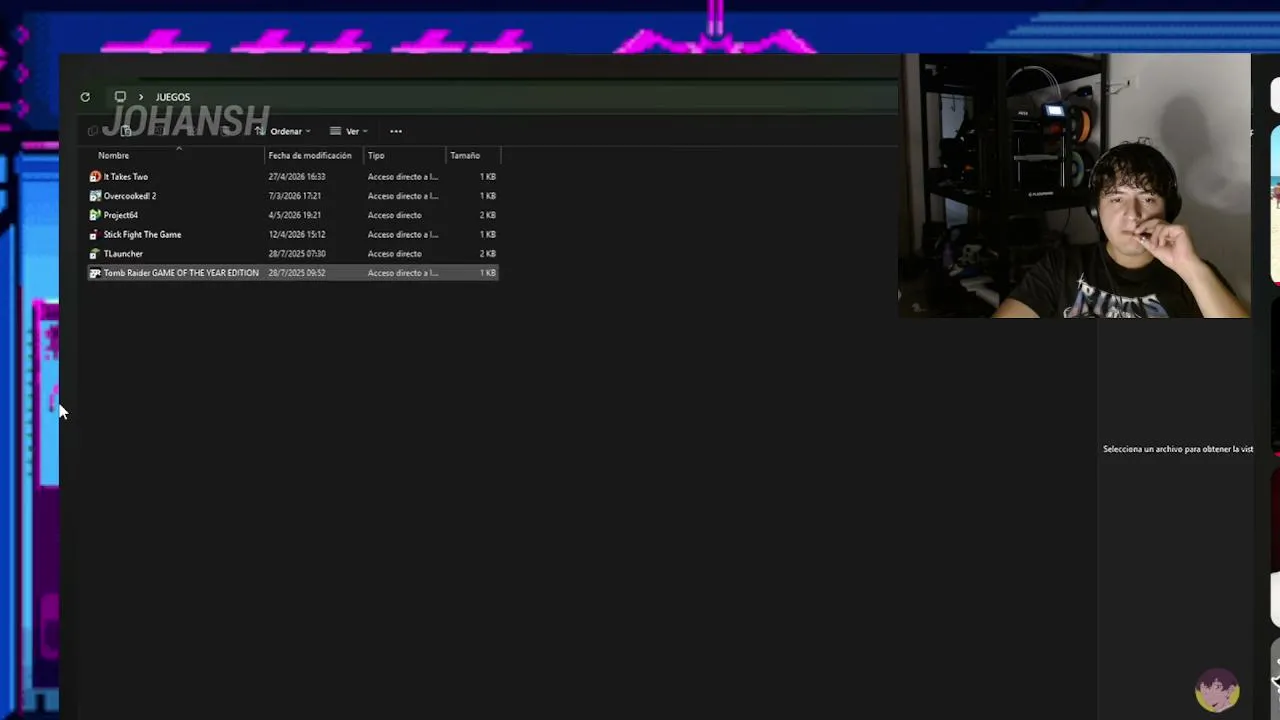The height and width of the screenshot is (720, 1280).
Task: Click the Tipo cell of Stick Fight
Action: pyautogui.click(x=403, y=235)
